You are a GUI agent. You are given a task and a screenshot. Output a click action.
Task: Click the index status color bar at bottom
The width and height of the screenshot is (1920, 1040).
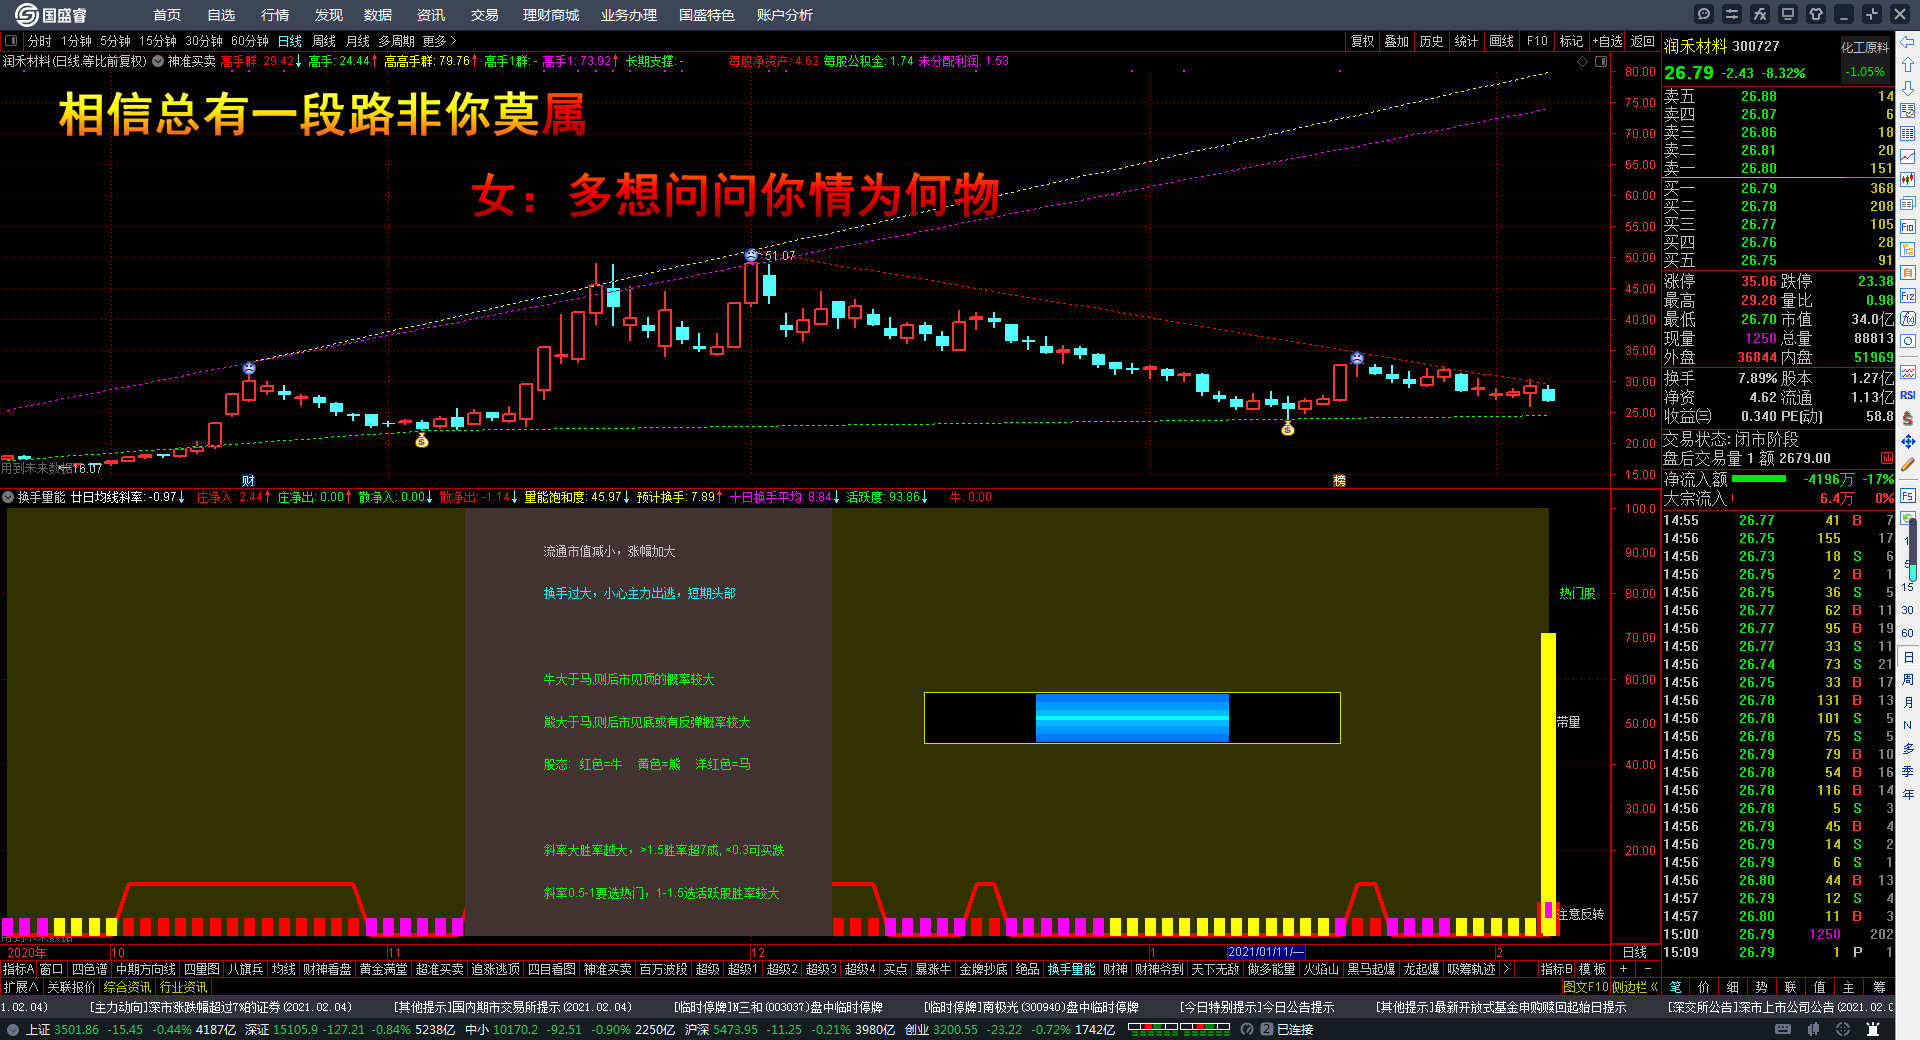(x=1179, y=1027)
